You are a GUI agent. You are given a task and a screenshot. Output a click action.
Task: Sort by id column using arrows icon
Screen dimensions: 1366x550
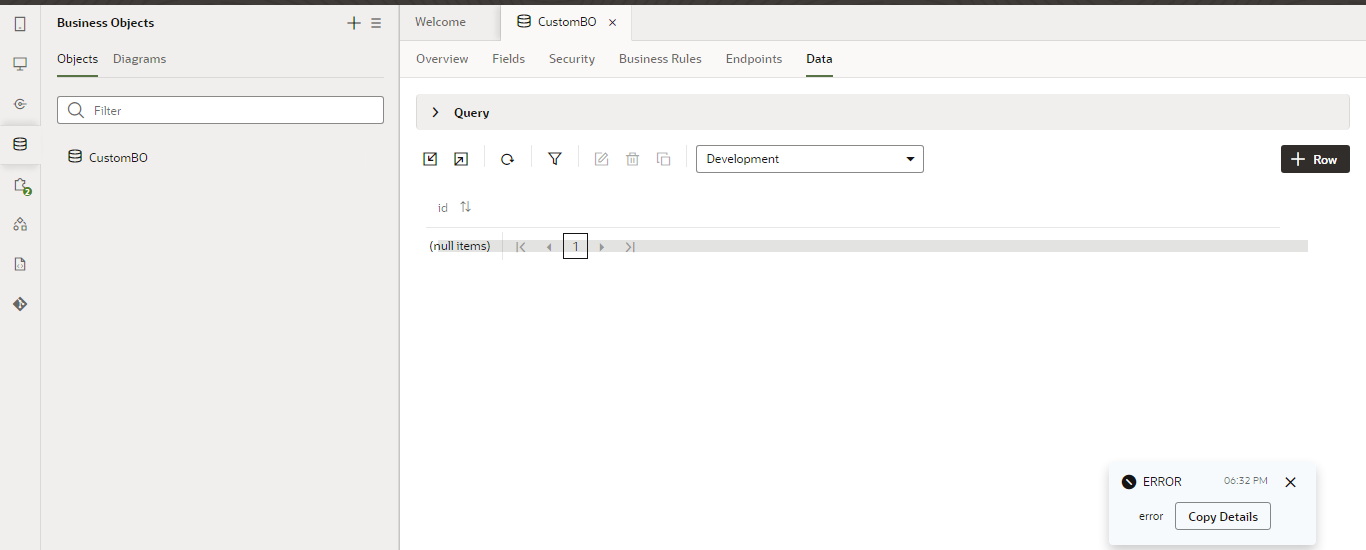pos(465,207)
